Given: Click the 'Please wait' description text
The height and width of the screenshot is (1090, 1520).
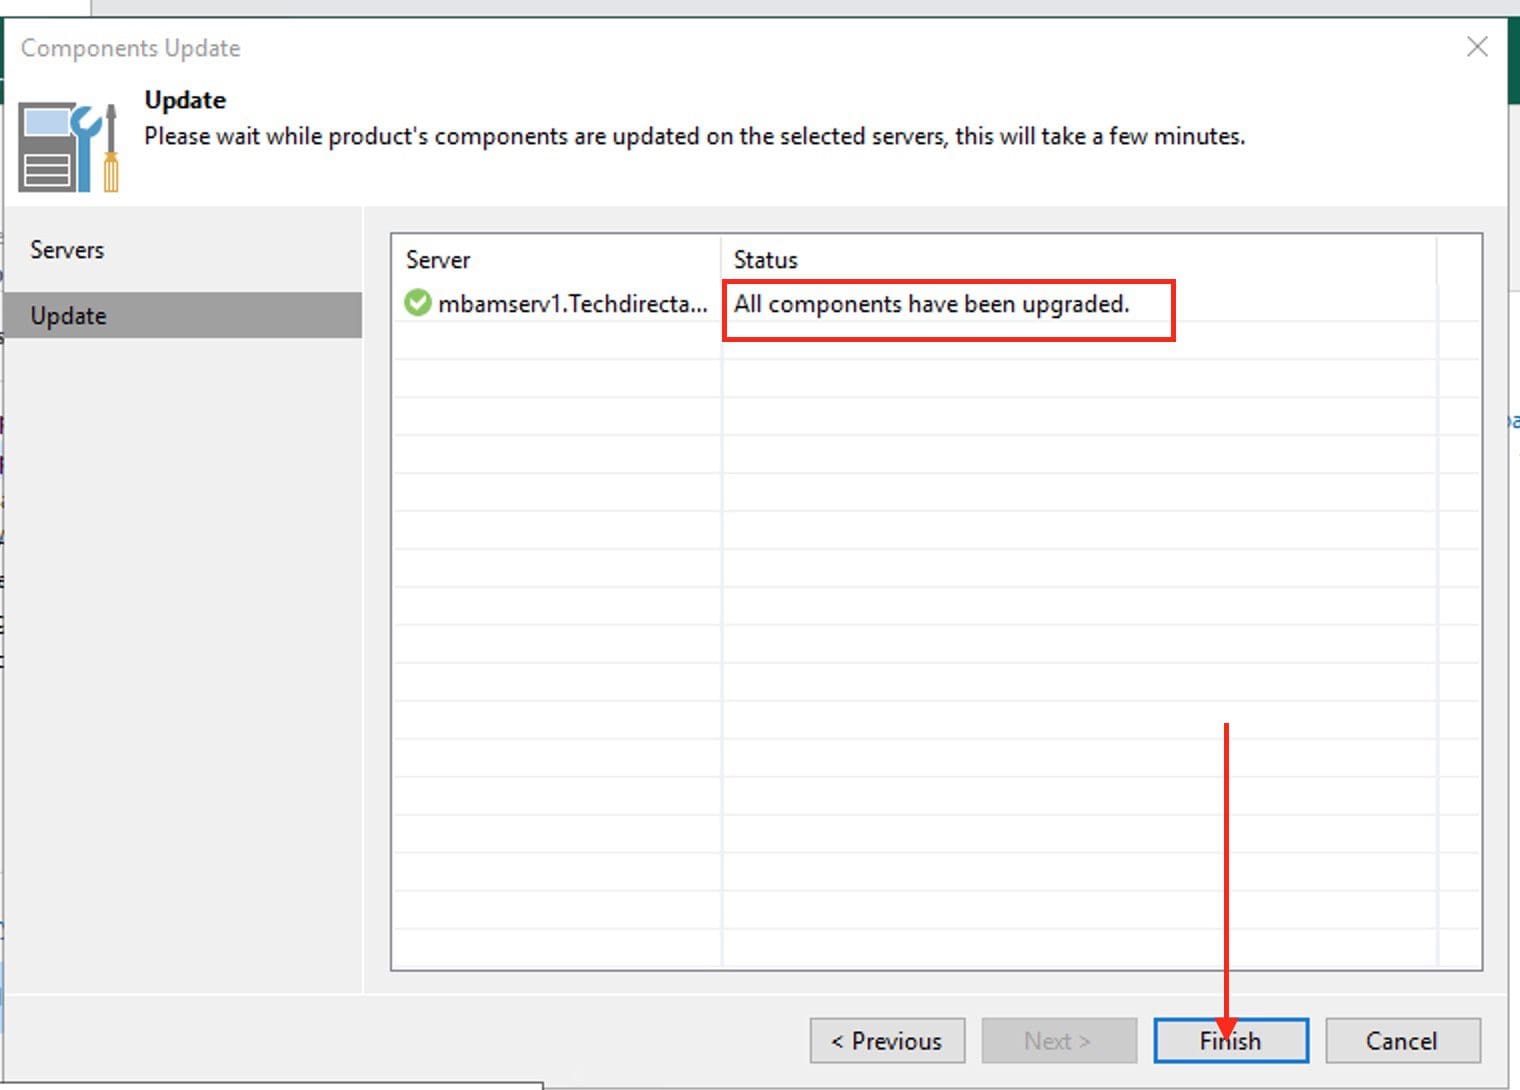Looking at the screenshot, I should pos(694,136).
